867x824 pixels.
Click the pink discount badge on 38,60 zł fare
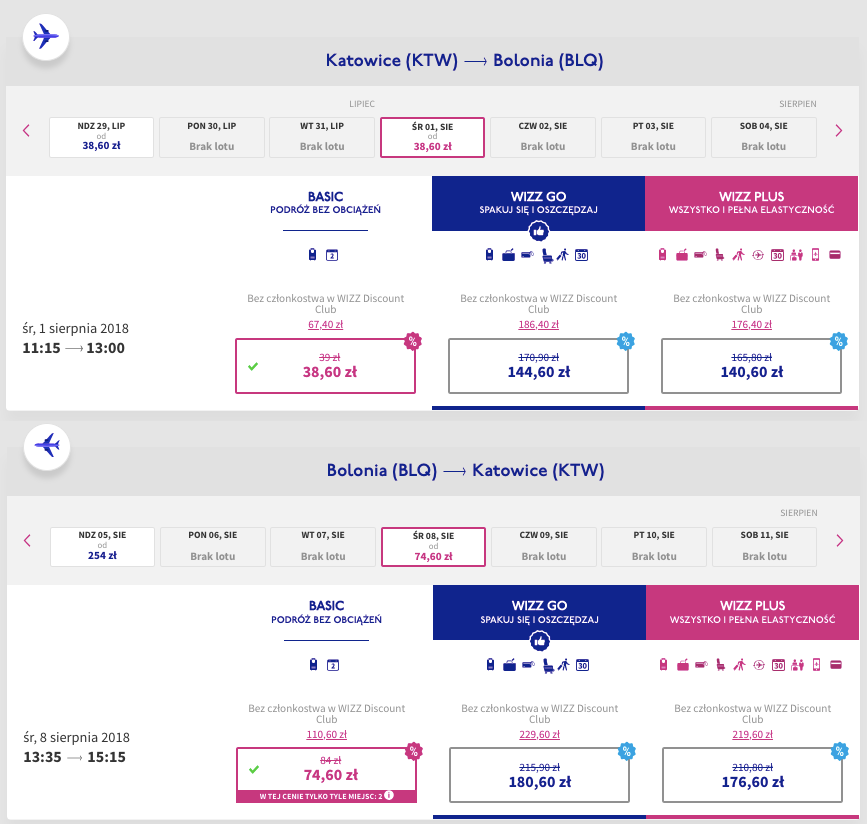pos(412,341)
